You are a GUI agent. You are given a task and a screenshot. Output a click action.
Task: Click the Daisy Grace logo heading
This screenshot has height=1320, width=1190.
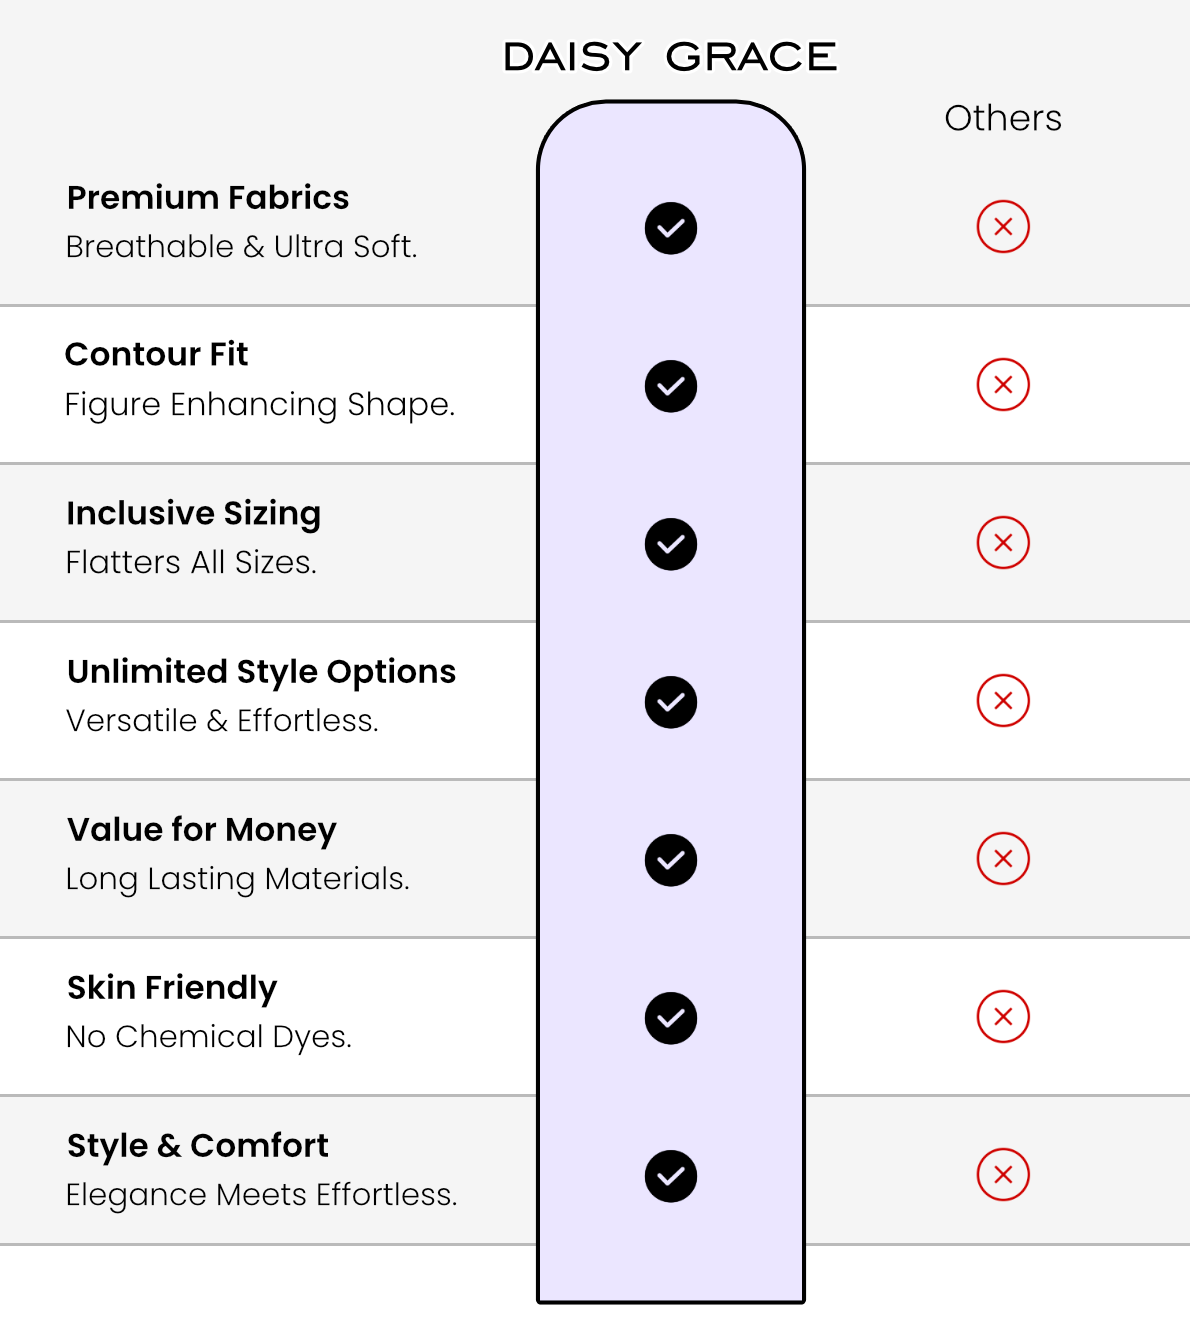[670, 57]
